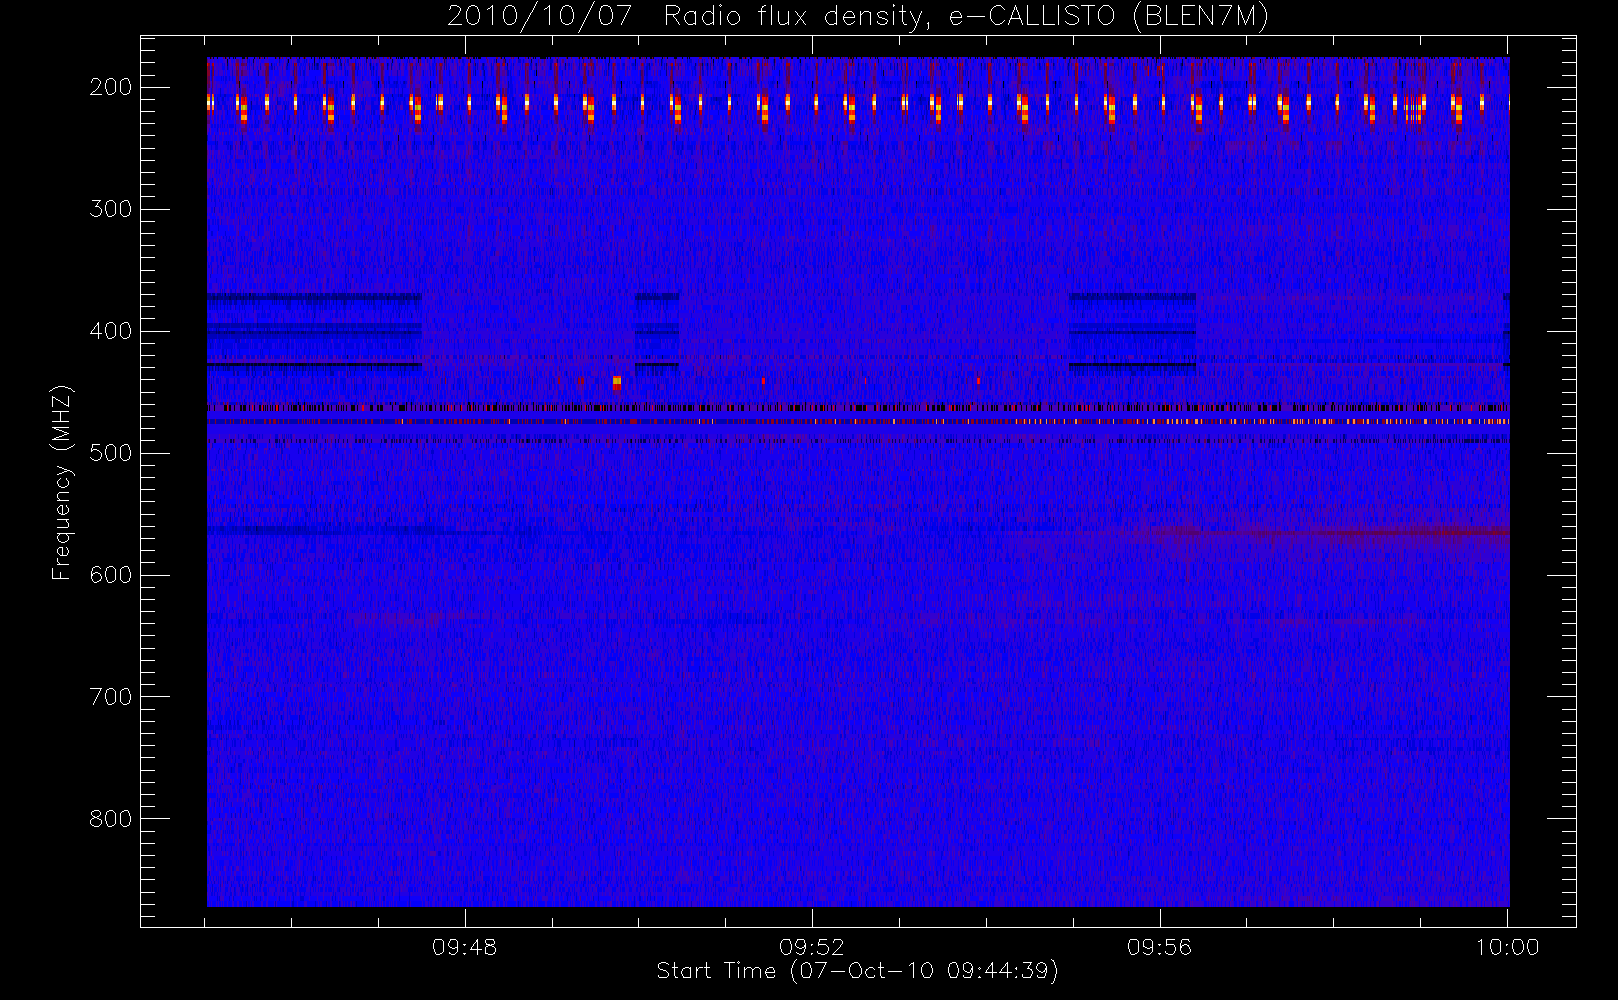Viewport: 1618px width, 1000px height.
Task: Click the "Frequency (MHz)" axis label
Action: coord(62,482)
